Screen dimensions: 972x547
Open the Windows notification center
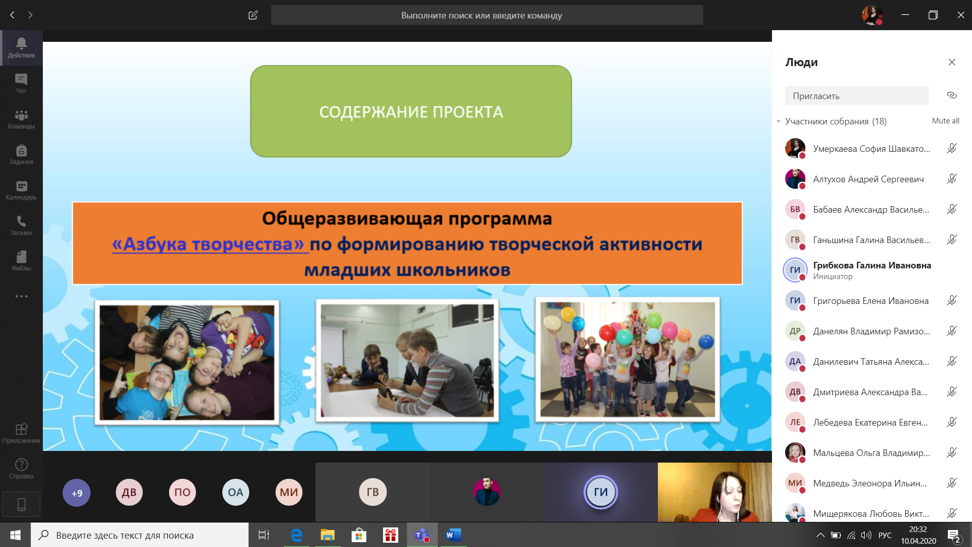pyautogui.click(x=955, y=535)
